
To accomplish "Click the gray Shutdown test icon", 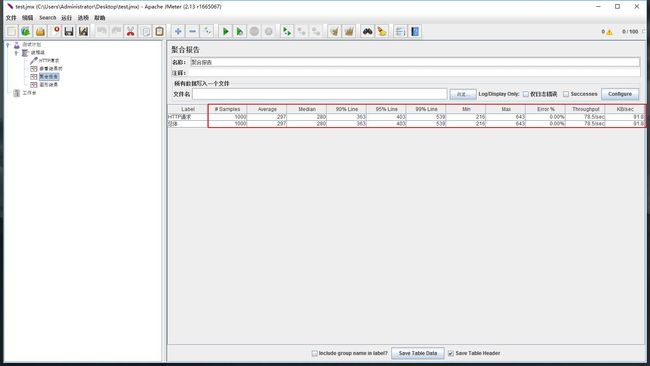I will (269, 32).
